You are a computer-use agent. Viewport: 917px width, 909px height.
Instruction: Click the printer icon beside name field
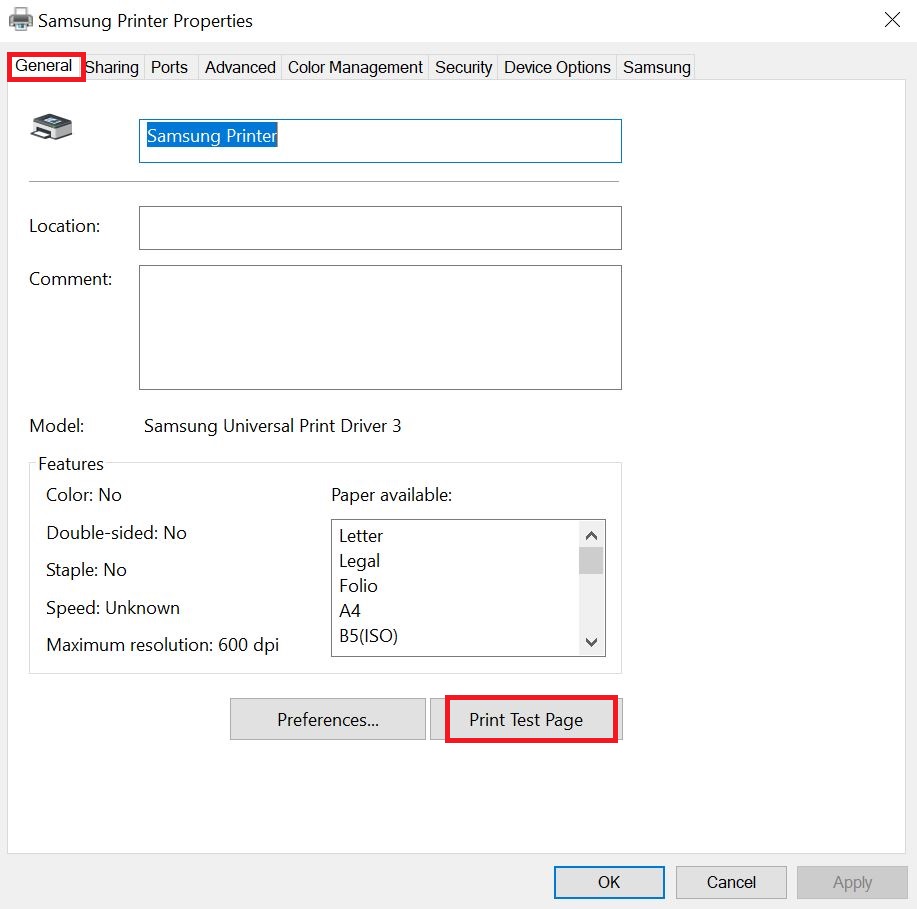(x=51, y=127)
